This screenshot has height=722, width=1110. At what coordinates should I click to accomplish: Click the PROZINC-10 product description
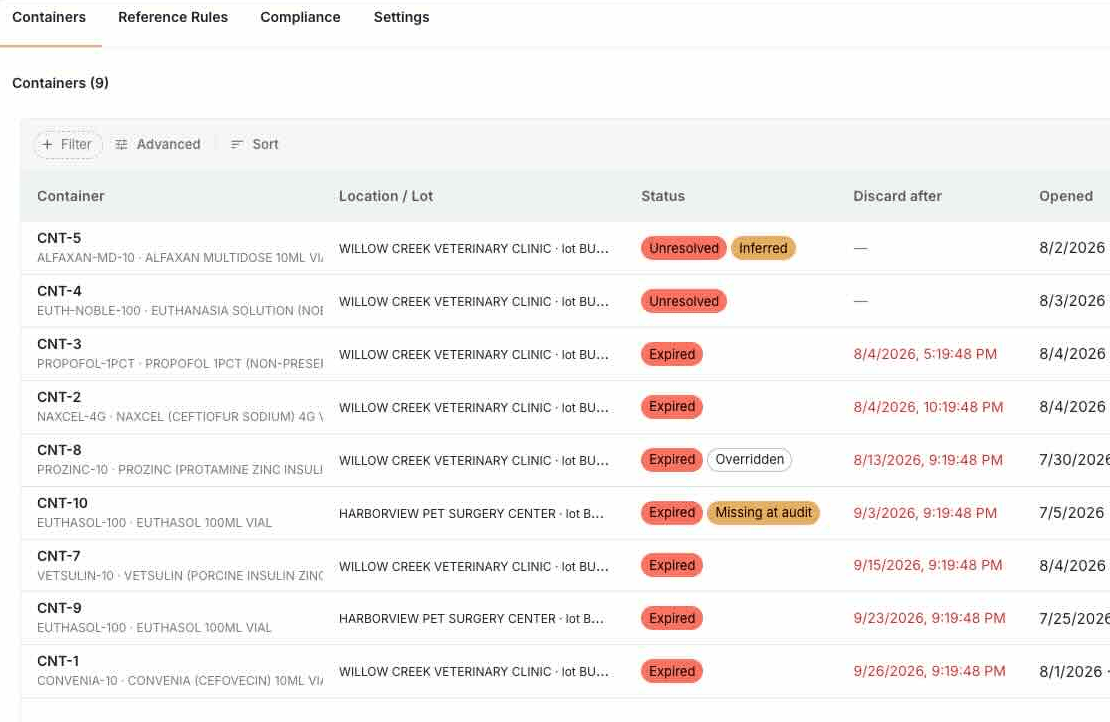[x=180, y=470]
